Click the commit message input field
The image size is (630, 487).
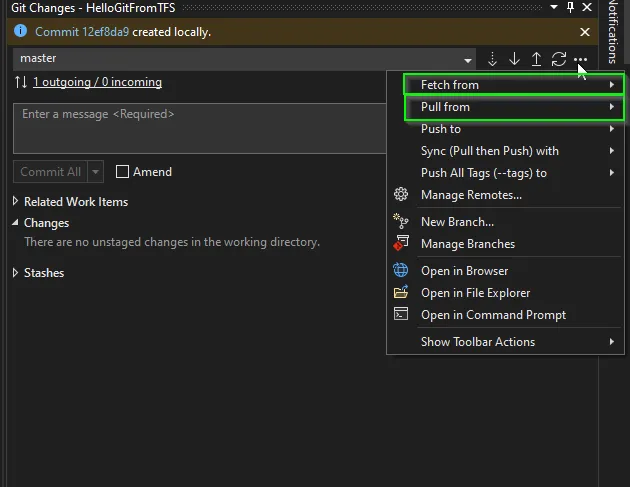click(200, 129)
